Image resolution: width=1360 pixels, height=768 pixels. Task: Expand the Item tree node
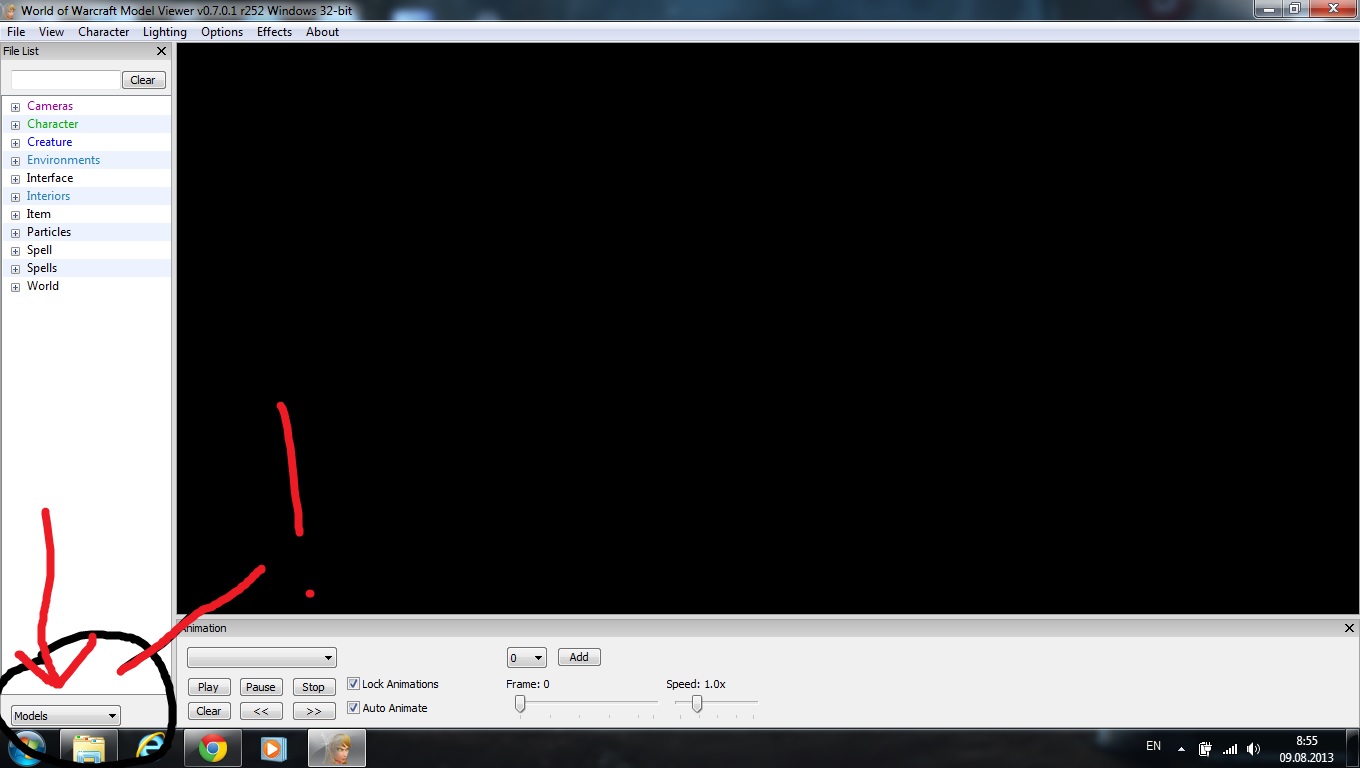click(x=16, y=215)
